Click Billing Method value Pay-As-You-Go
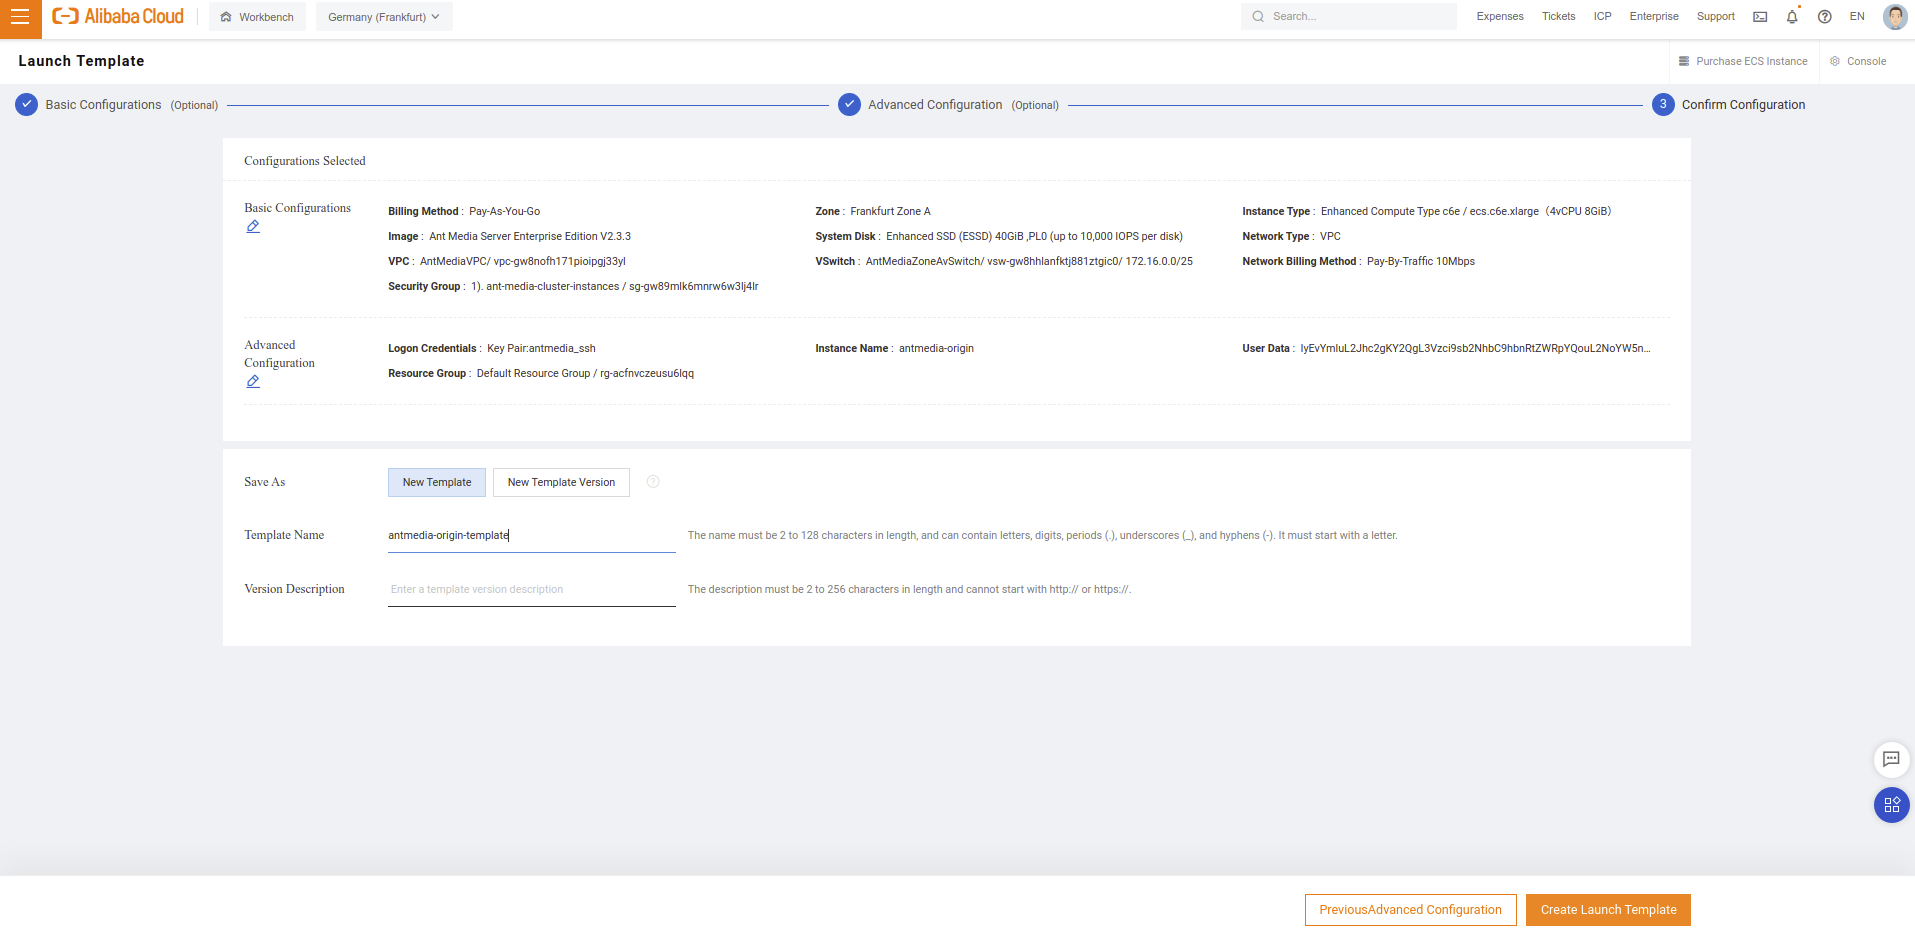The width and height of the screenshot is (1915, 934). 505,212
